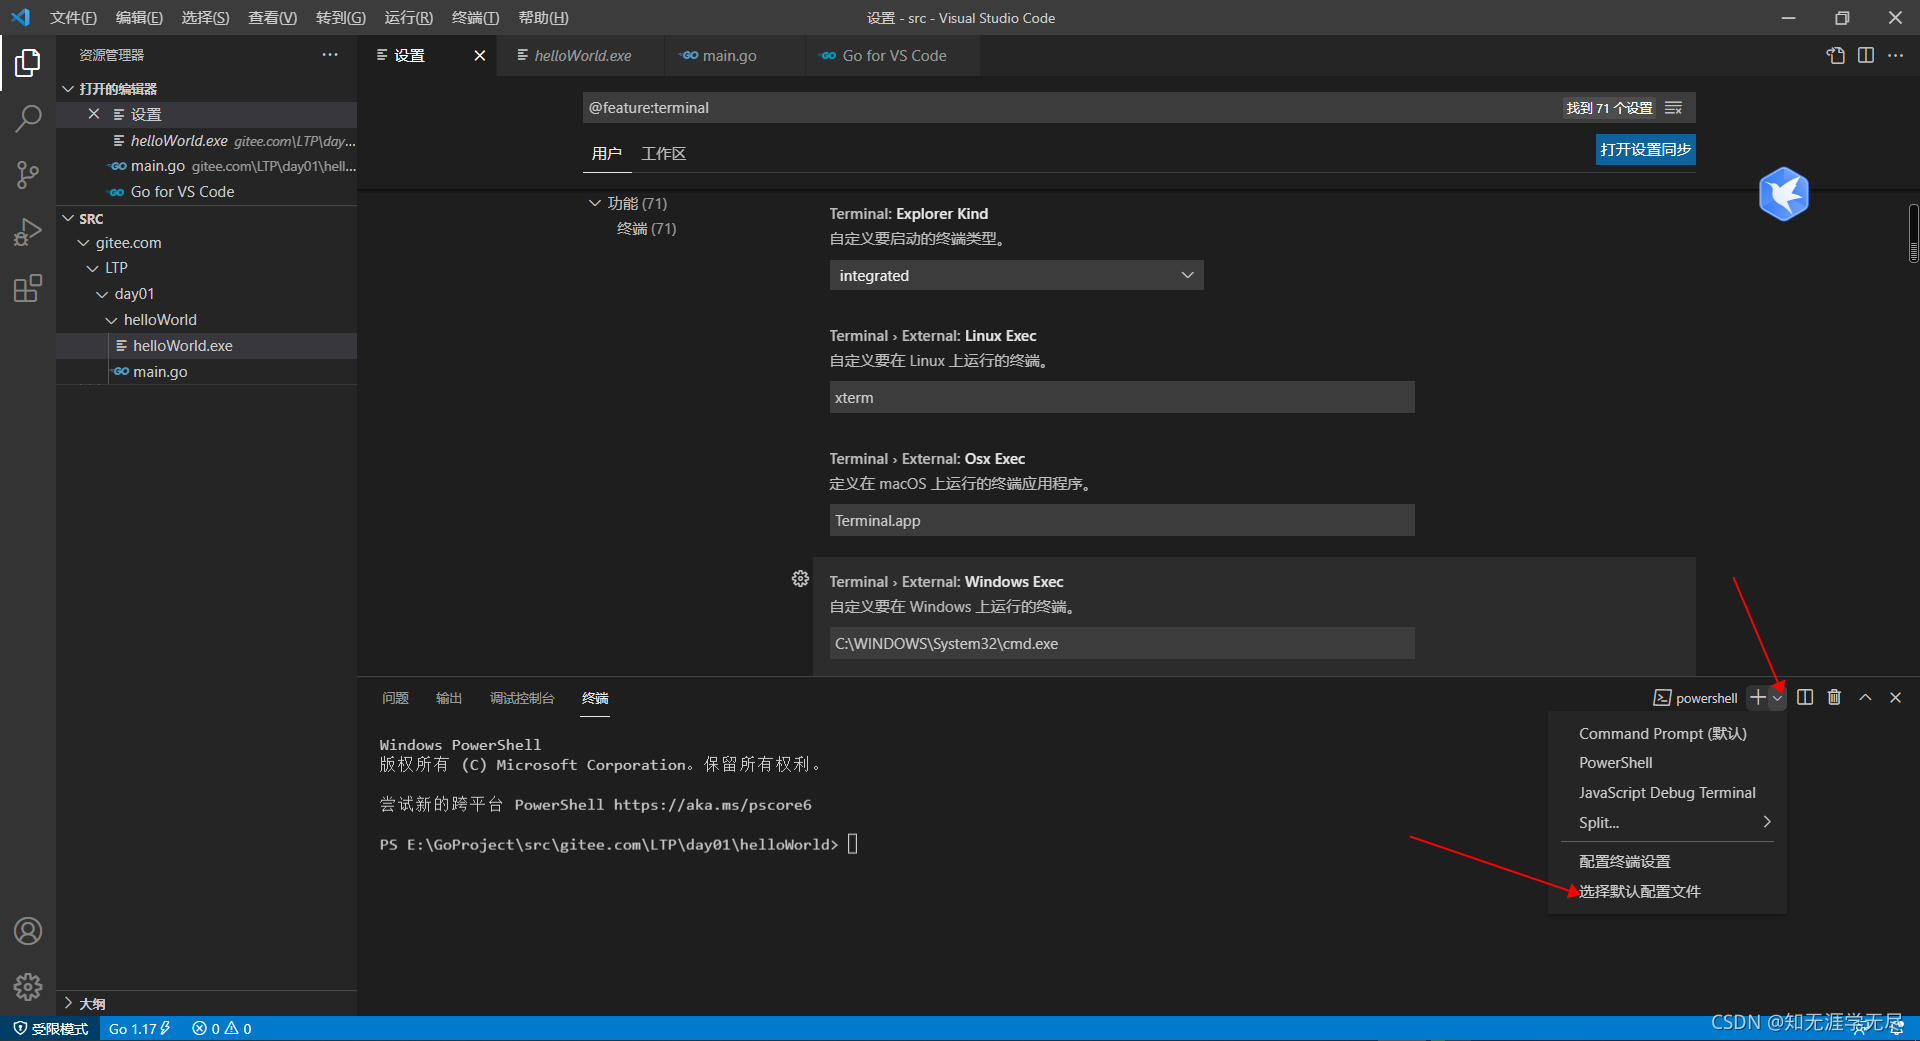The image size is (1920, 1041).
Task: Click the settings editor vertical scrollbar
Action: coord(1913,233)
